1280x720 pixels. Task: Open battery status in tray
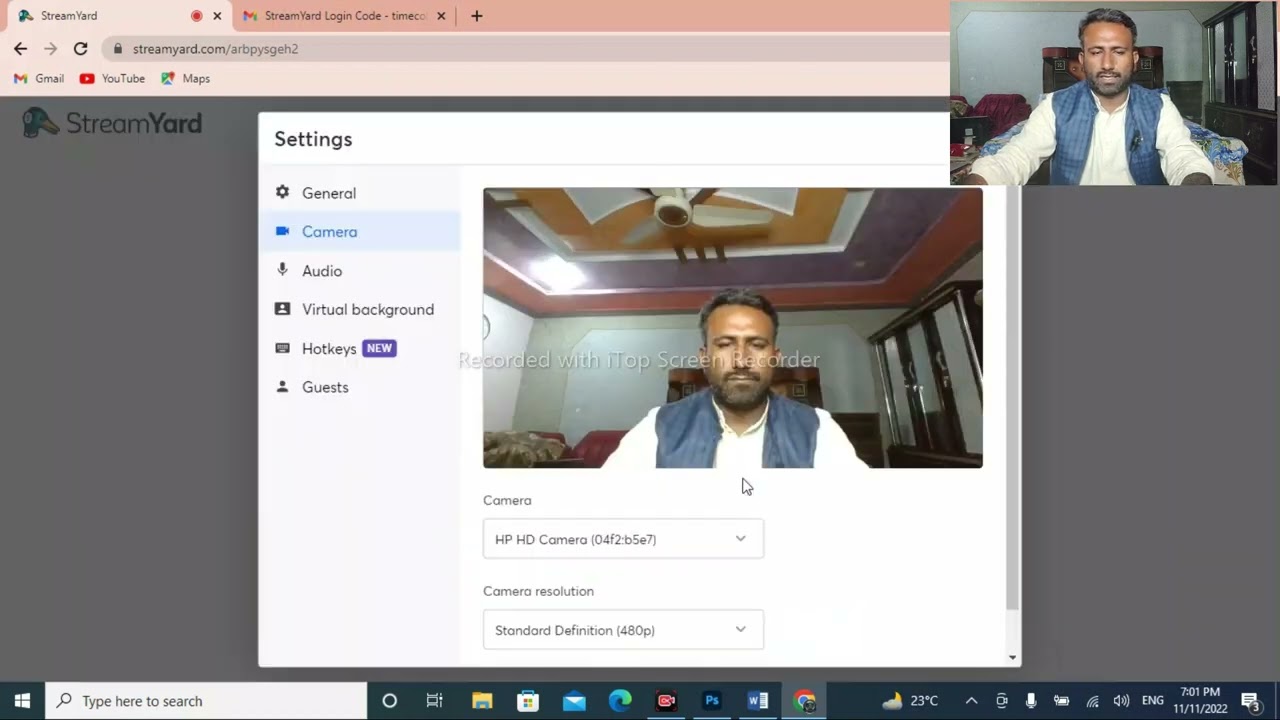point(1061,701)
